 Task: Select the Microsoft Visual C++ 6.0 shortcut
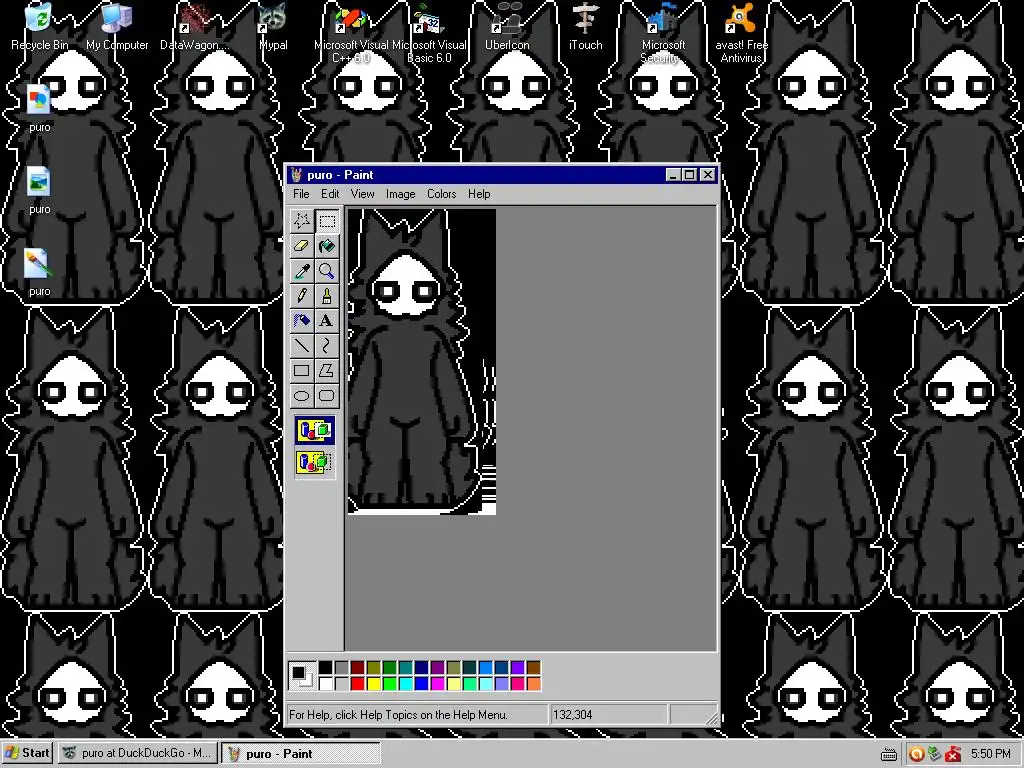(351, 34)
